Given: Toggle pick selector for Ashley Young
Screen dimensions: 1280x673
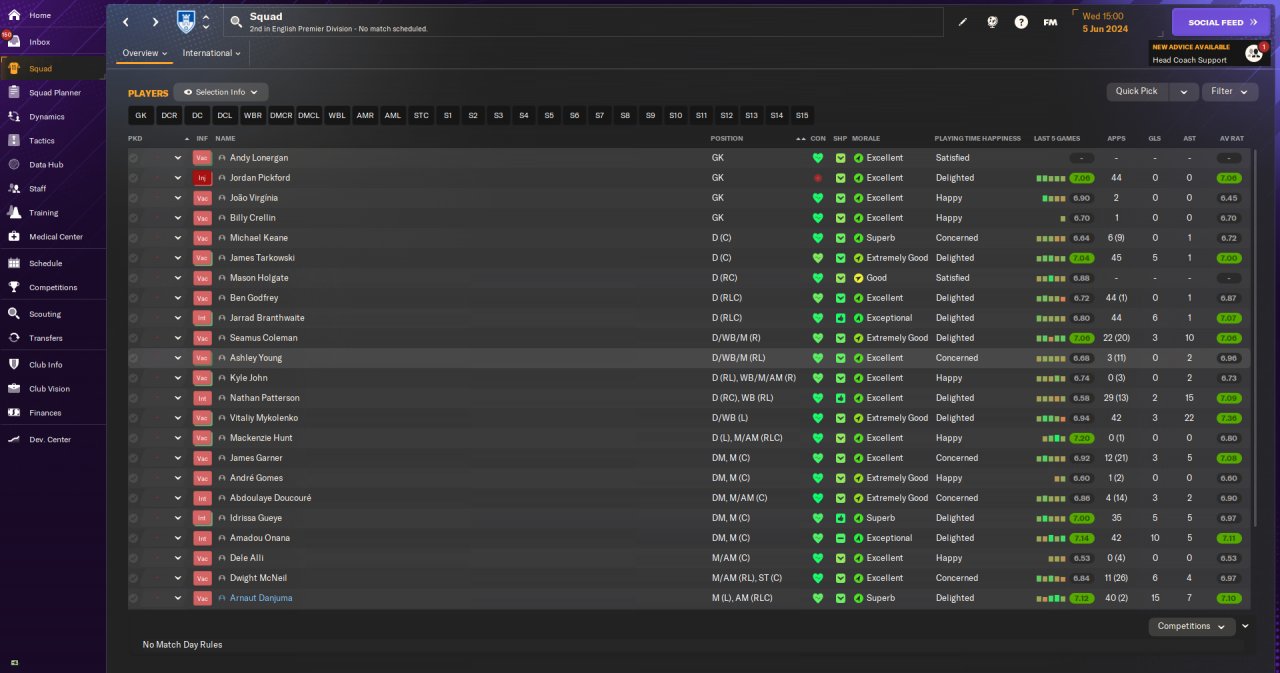Looking at the screenshot, I should coord(134,358).
